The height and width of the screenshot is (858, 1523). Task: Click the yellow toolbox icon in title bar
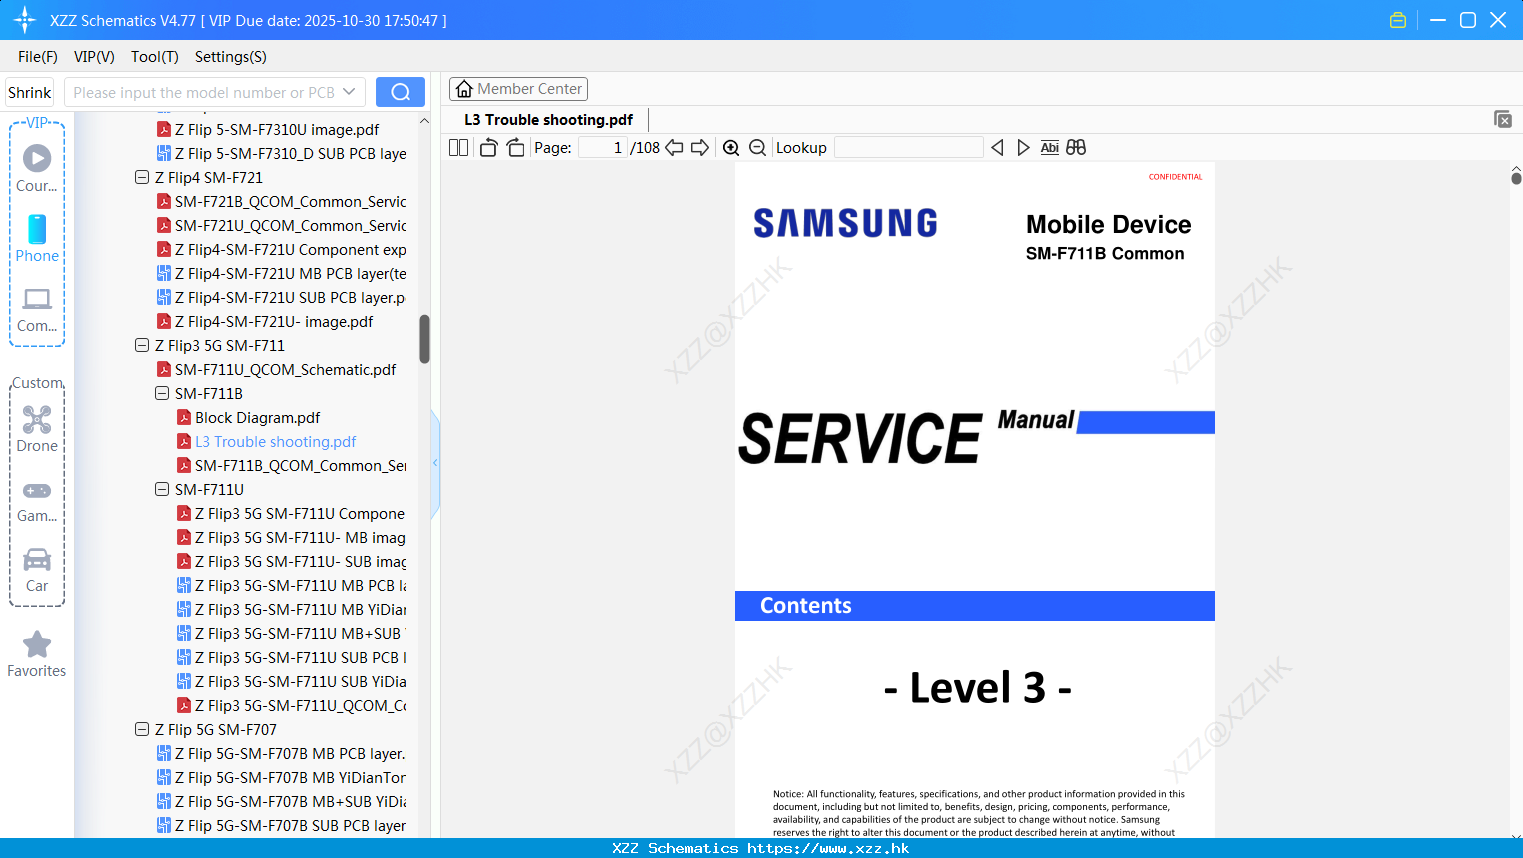click(x=1398, y=20)
